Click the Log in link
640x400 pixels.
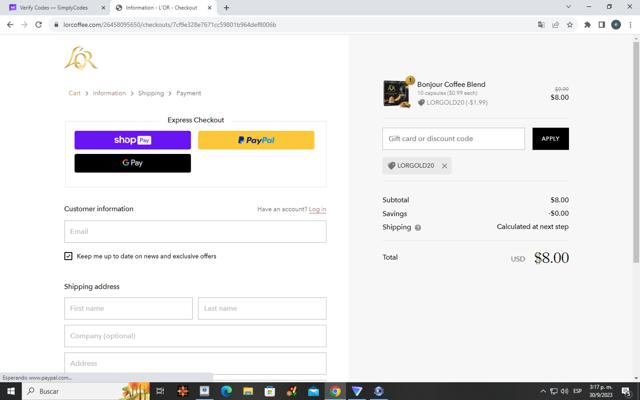317,209
